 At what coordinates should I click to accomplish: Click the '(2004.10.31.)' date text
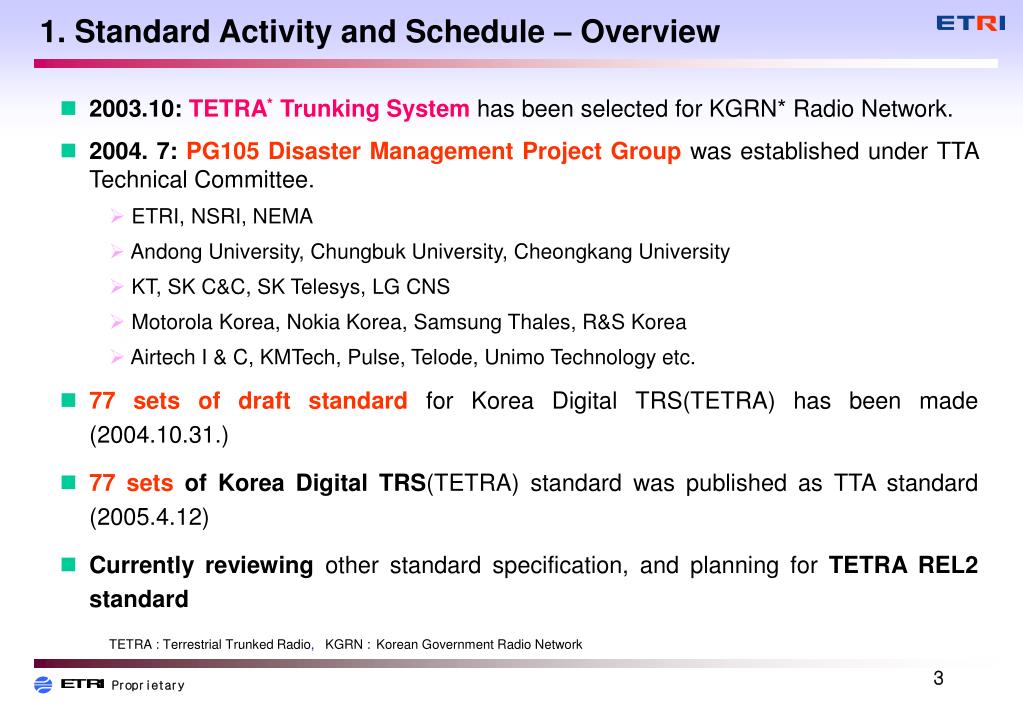pos(159,435)
